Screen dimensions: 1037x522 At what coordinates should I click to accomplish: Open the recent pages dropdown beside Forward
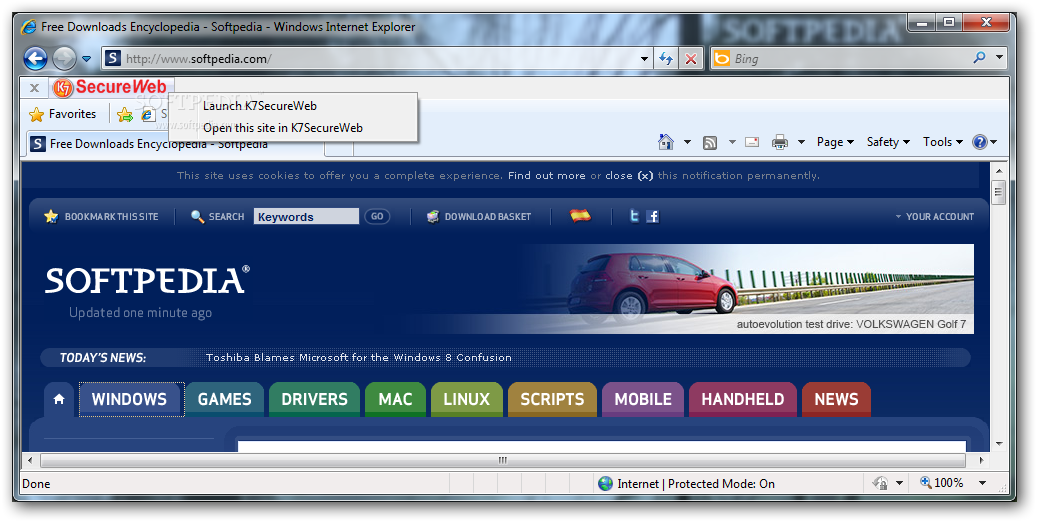point(86,59)
